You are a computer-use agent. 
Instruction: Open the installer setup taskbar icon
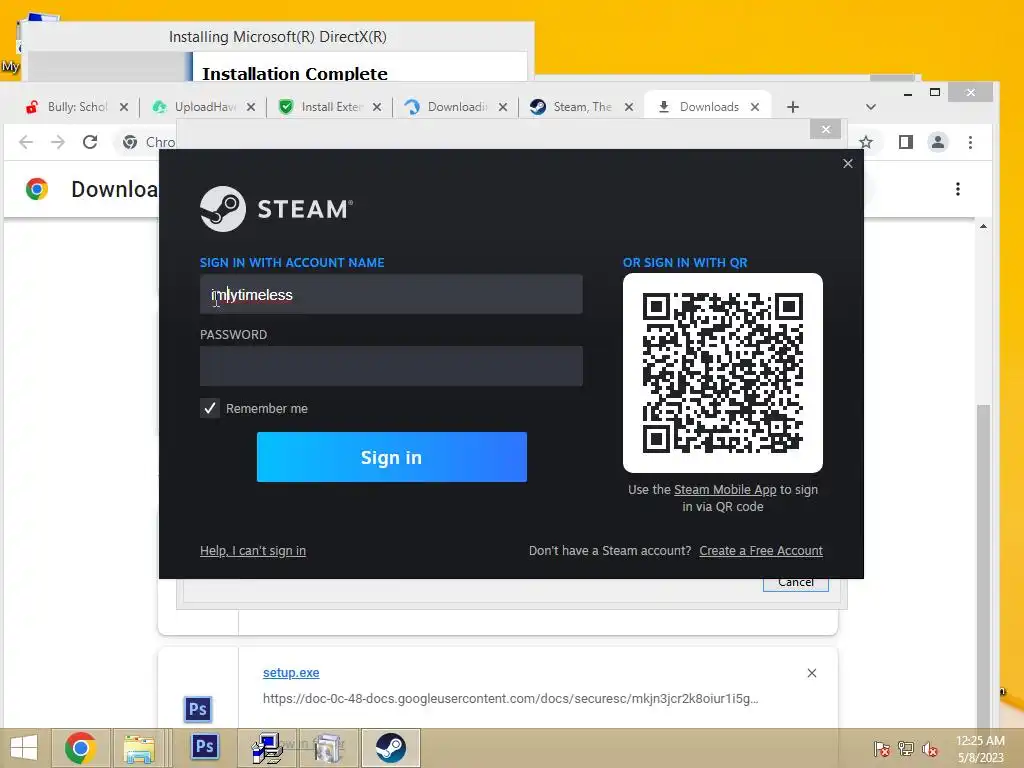[266, 748]
